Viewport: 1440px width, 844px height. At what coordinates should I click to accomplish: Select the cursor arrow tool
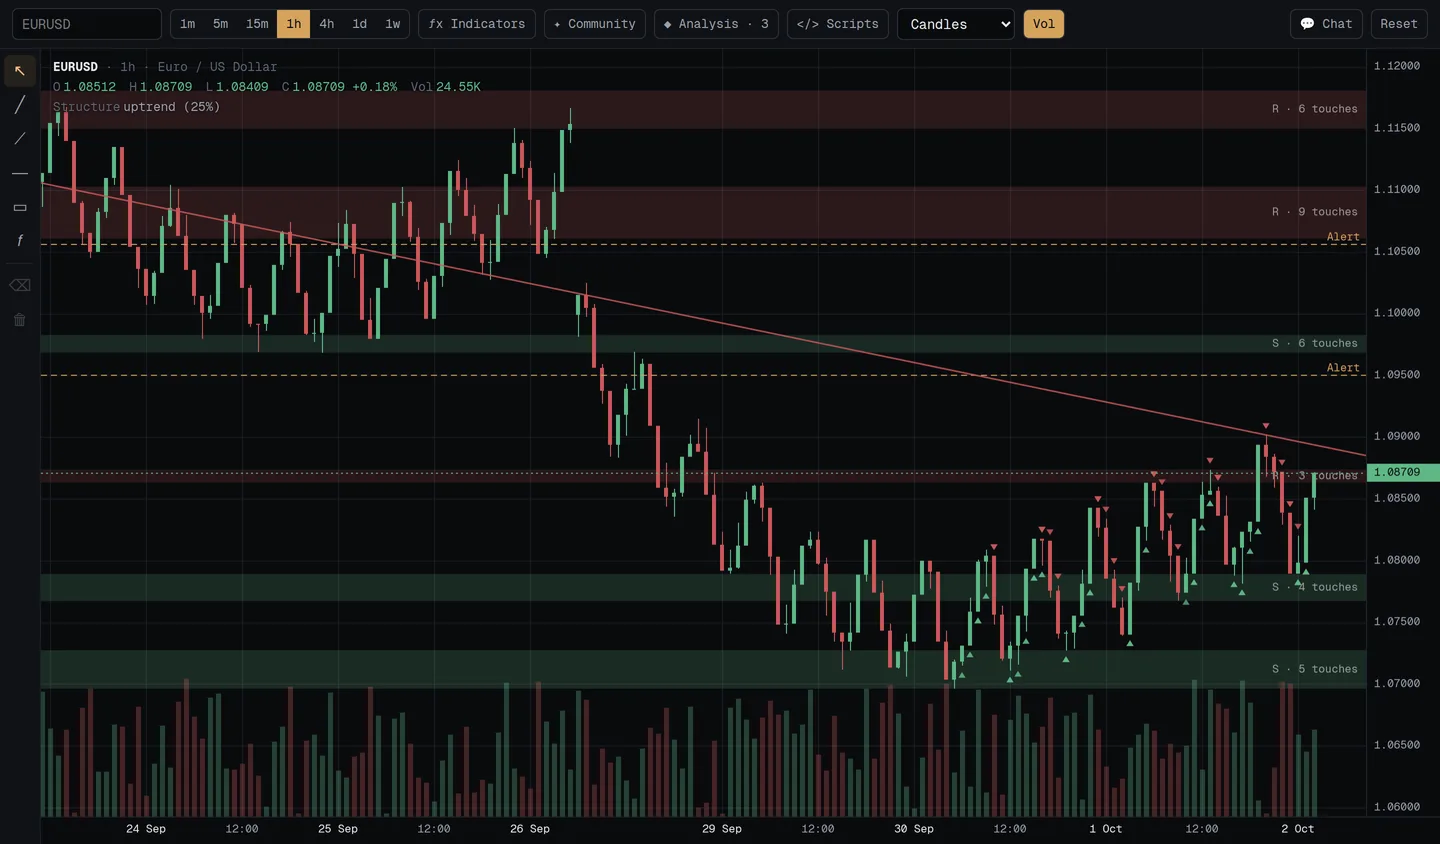(20, 71)
